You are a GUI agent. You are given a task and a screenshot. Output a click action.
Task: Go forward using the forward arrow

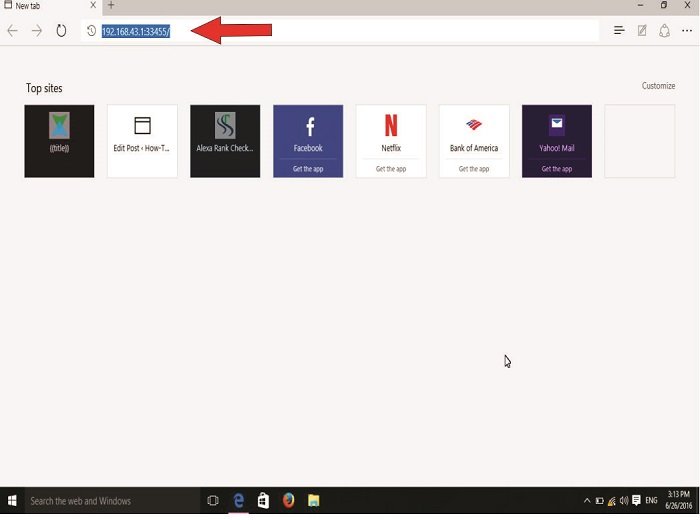point(37,31)
